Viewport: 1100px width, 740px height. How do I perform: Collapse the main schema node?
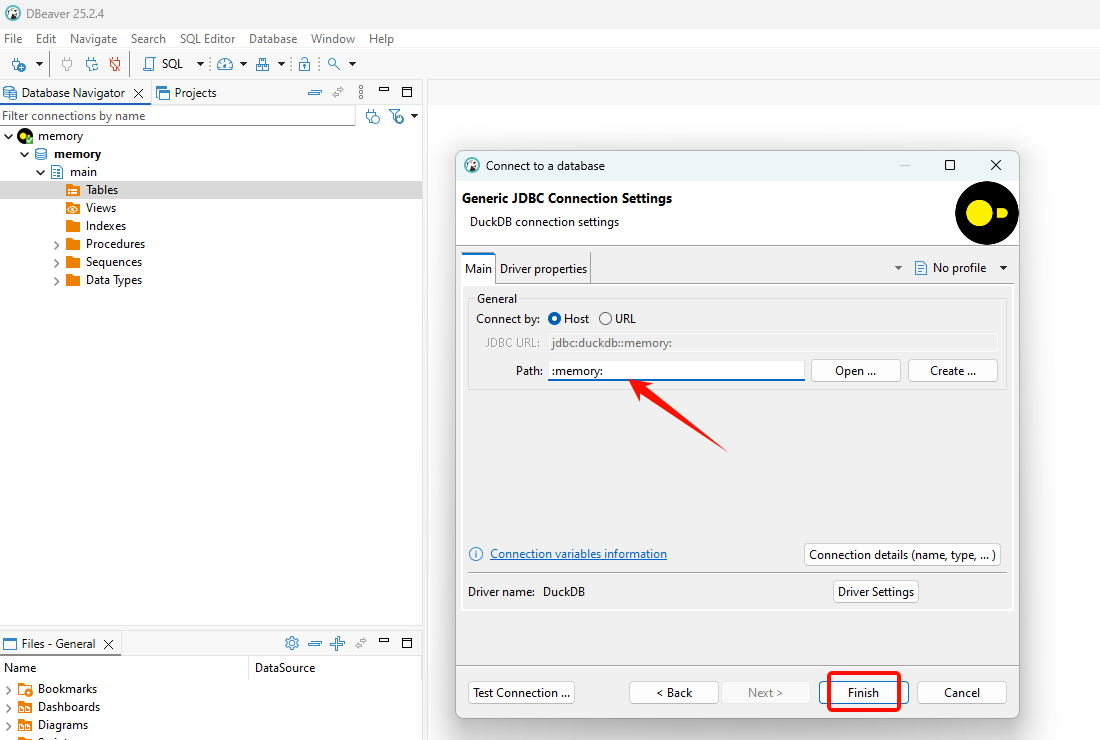41,172
